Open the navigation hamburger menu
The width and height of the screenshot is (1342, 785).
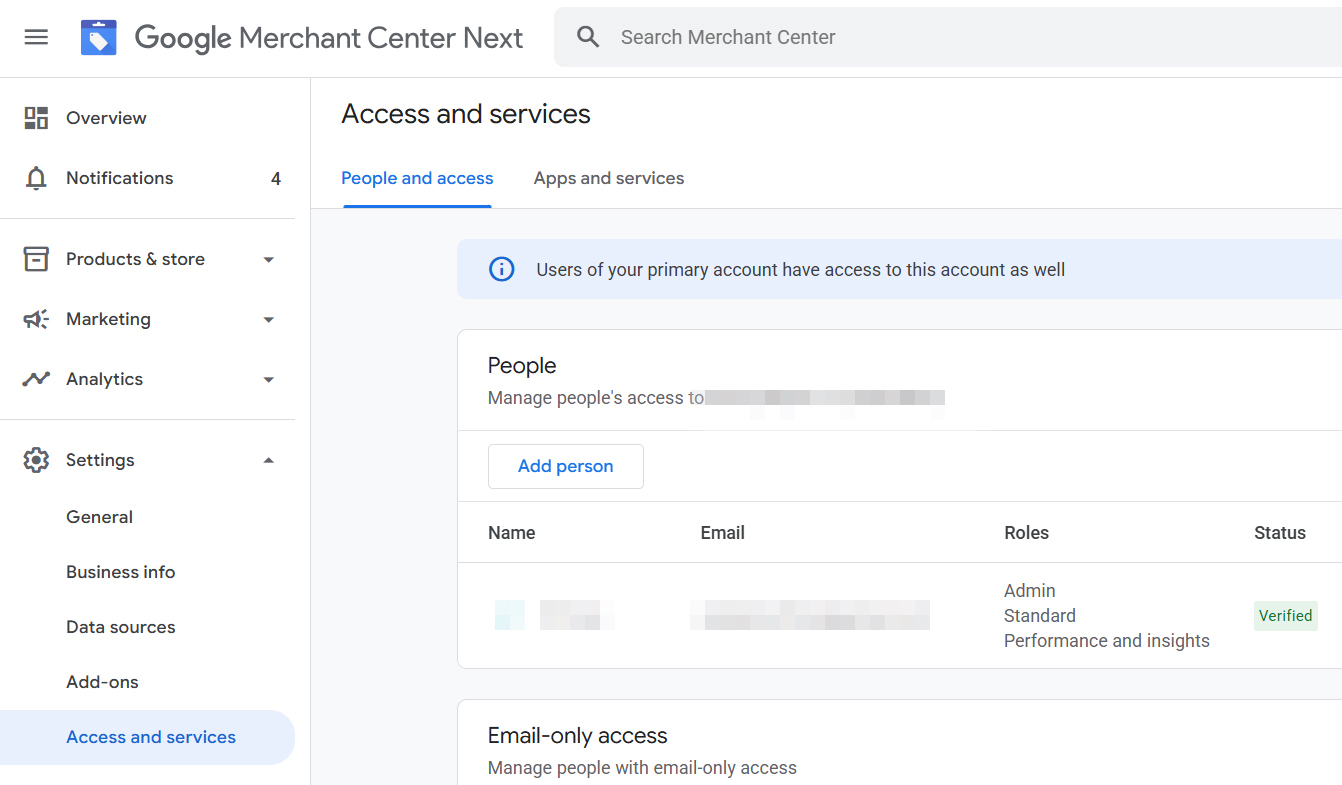point(36,37)
